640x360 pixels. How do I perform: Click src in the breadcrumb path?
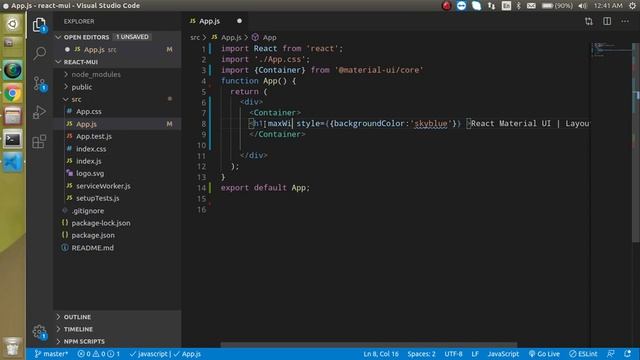coord(195,38)
